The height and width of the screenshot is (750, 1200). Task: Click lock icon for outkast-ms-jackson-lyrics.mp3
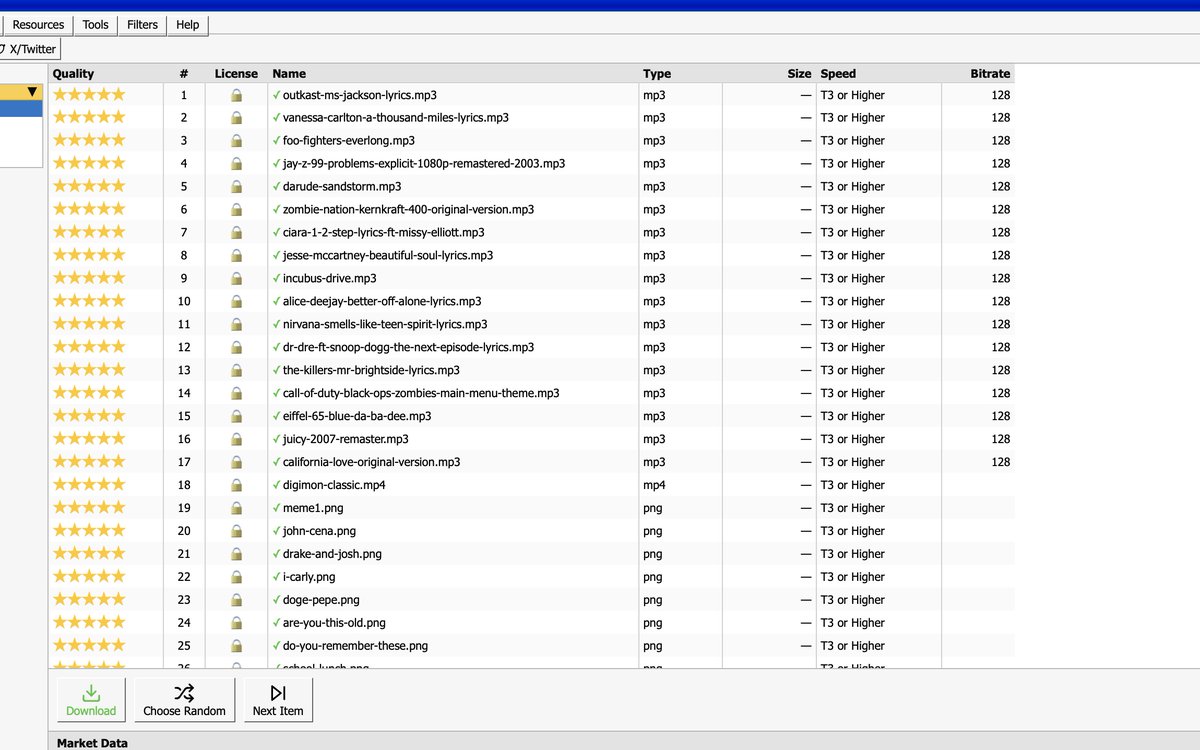tap(236, 95)
